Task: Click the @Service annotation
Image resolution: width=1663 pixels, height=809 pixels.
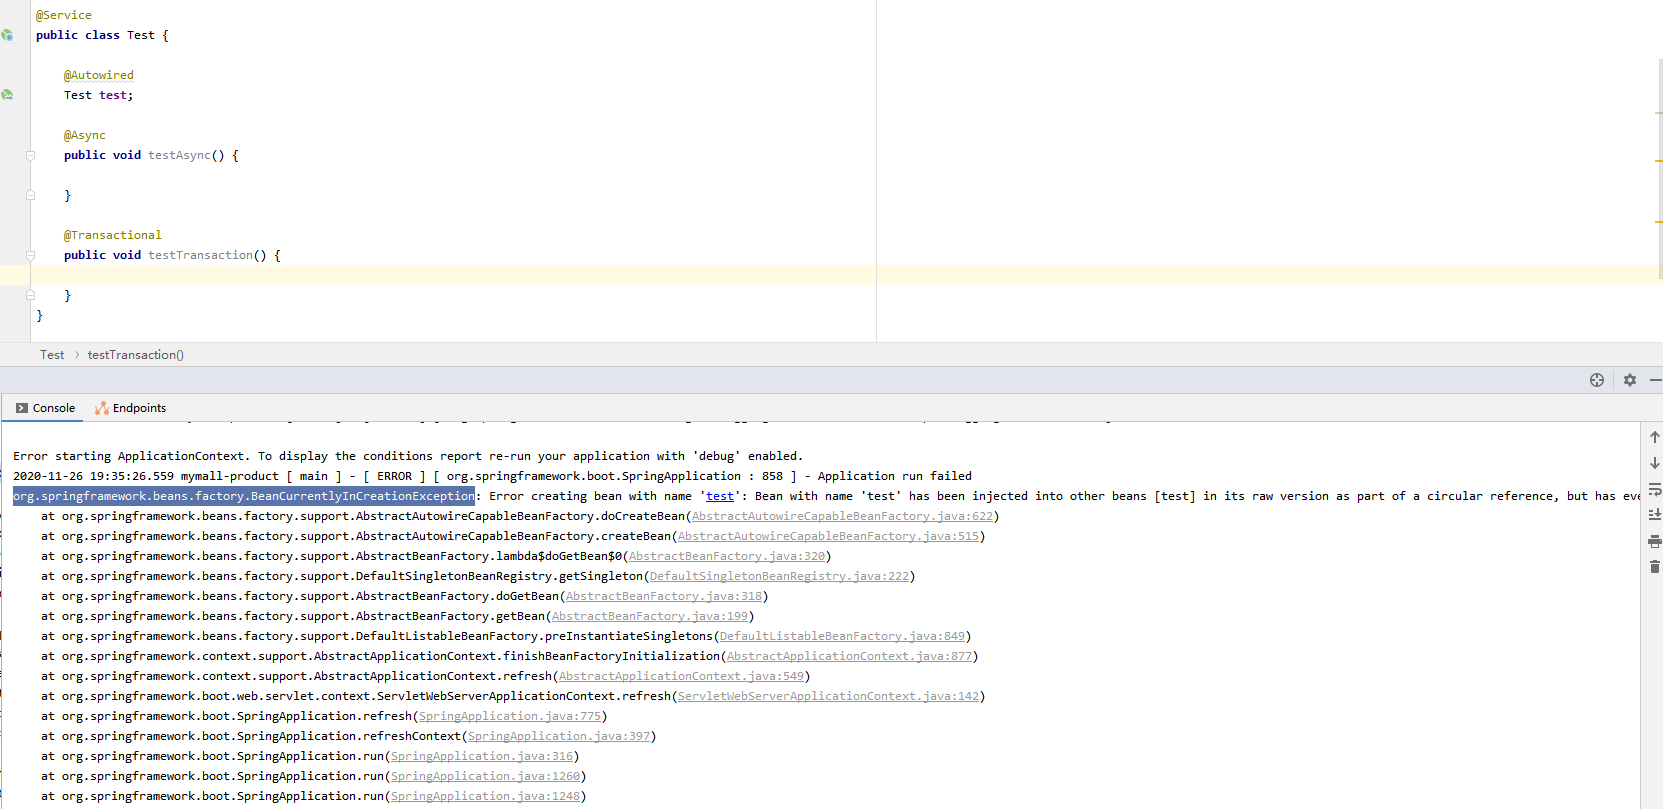Action: pos(64,15)
